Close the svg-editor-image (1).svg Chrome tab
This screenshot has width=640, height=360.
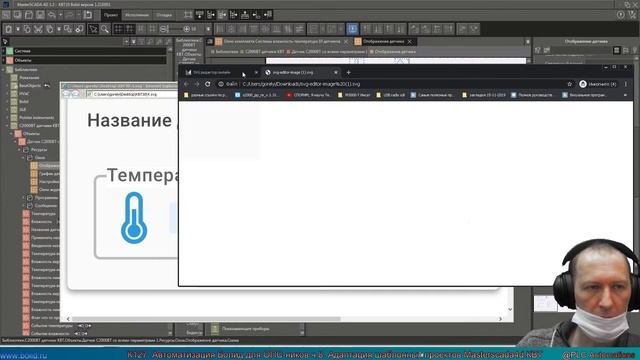(x=336, y=72)
